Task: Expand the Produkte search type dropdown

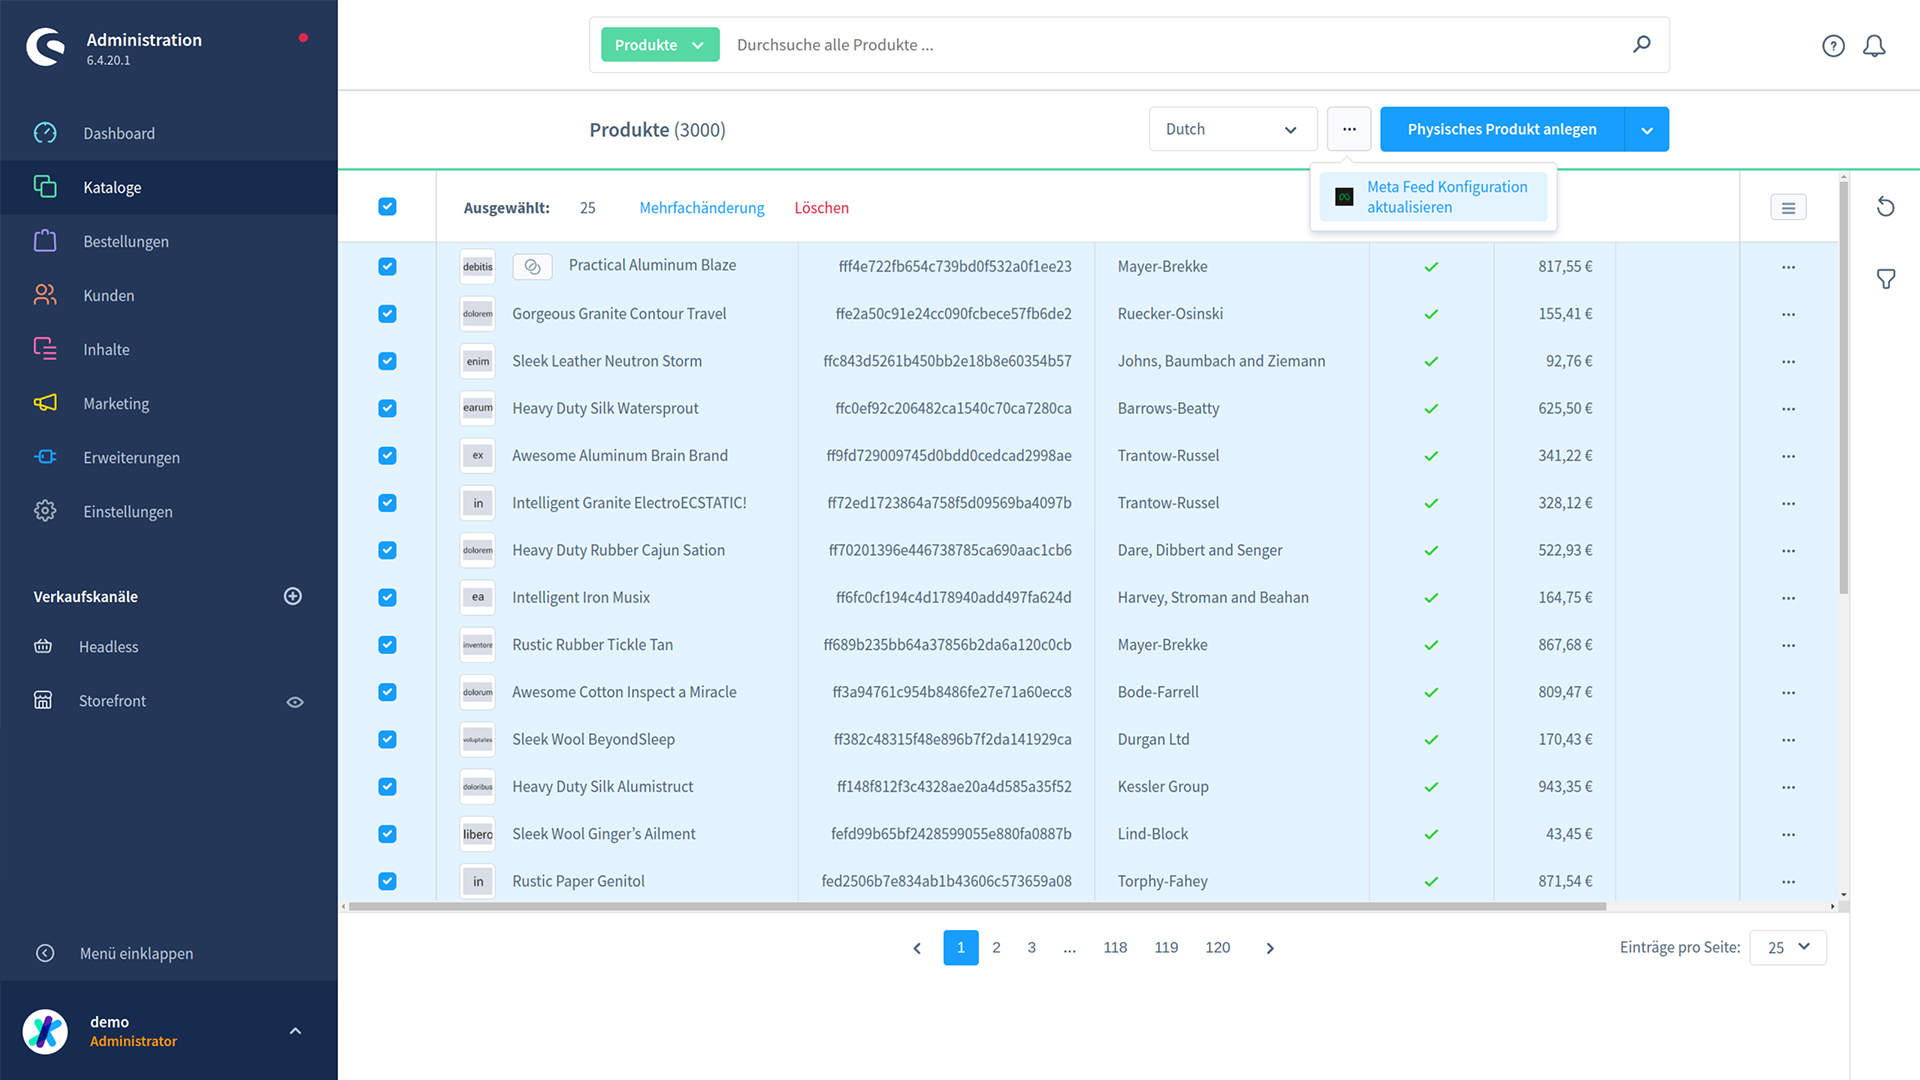Action: click(x=660, y=45)
